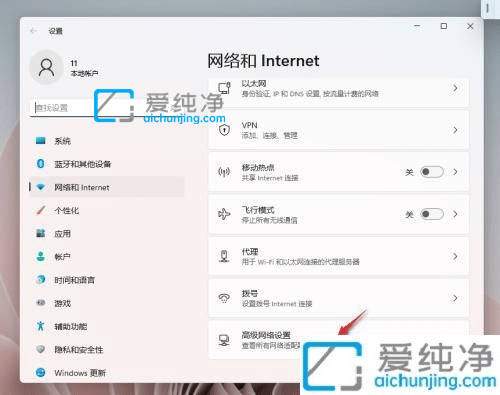
Task: Open the 应用 sidebar entry
Action: click(107, 233)
